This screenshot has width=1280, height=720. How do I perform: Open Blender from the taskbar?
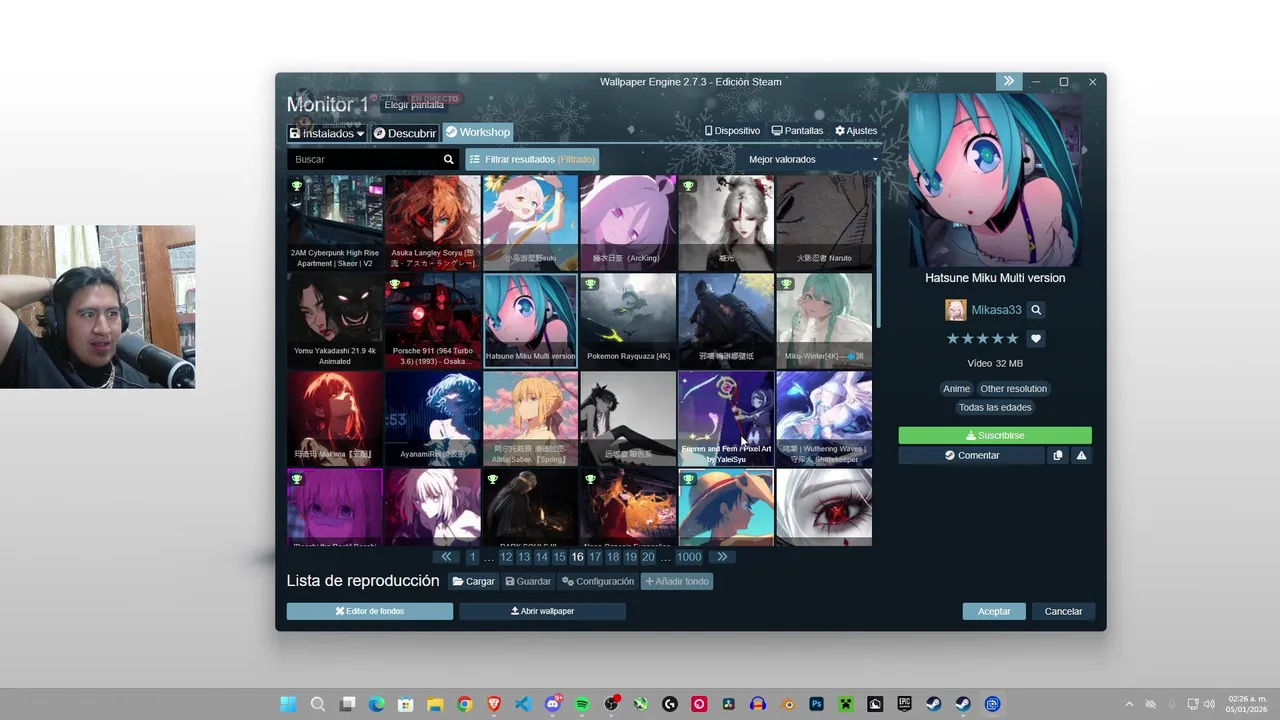[788, 704]
